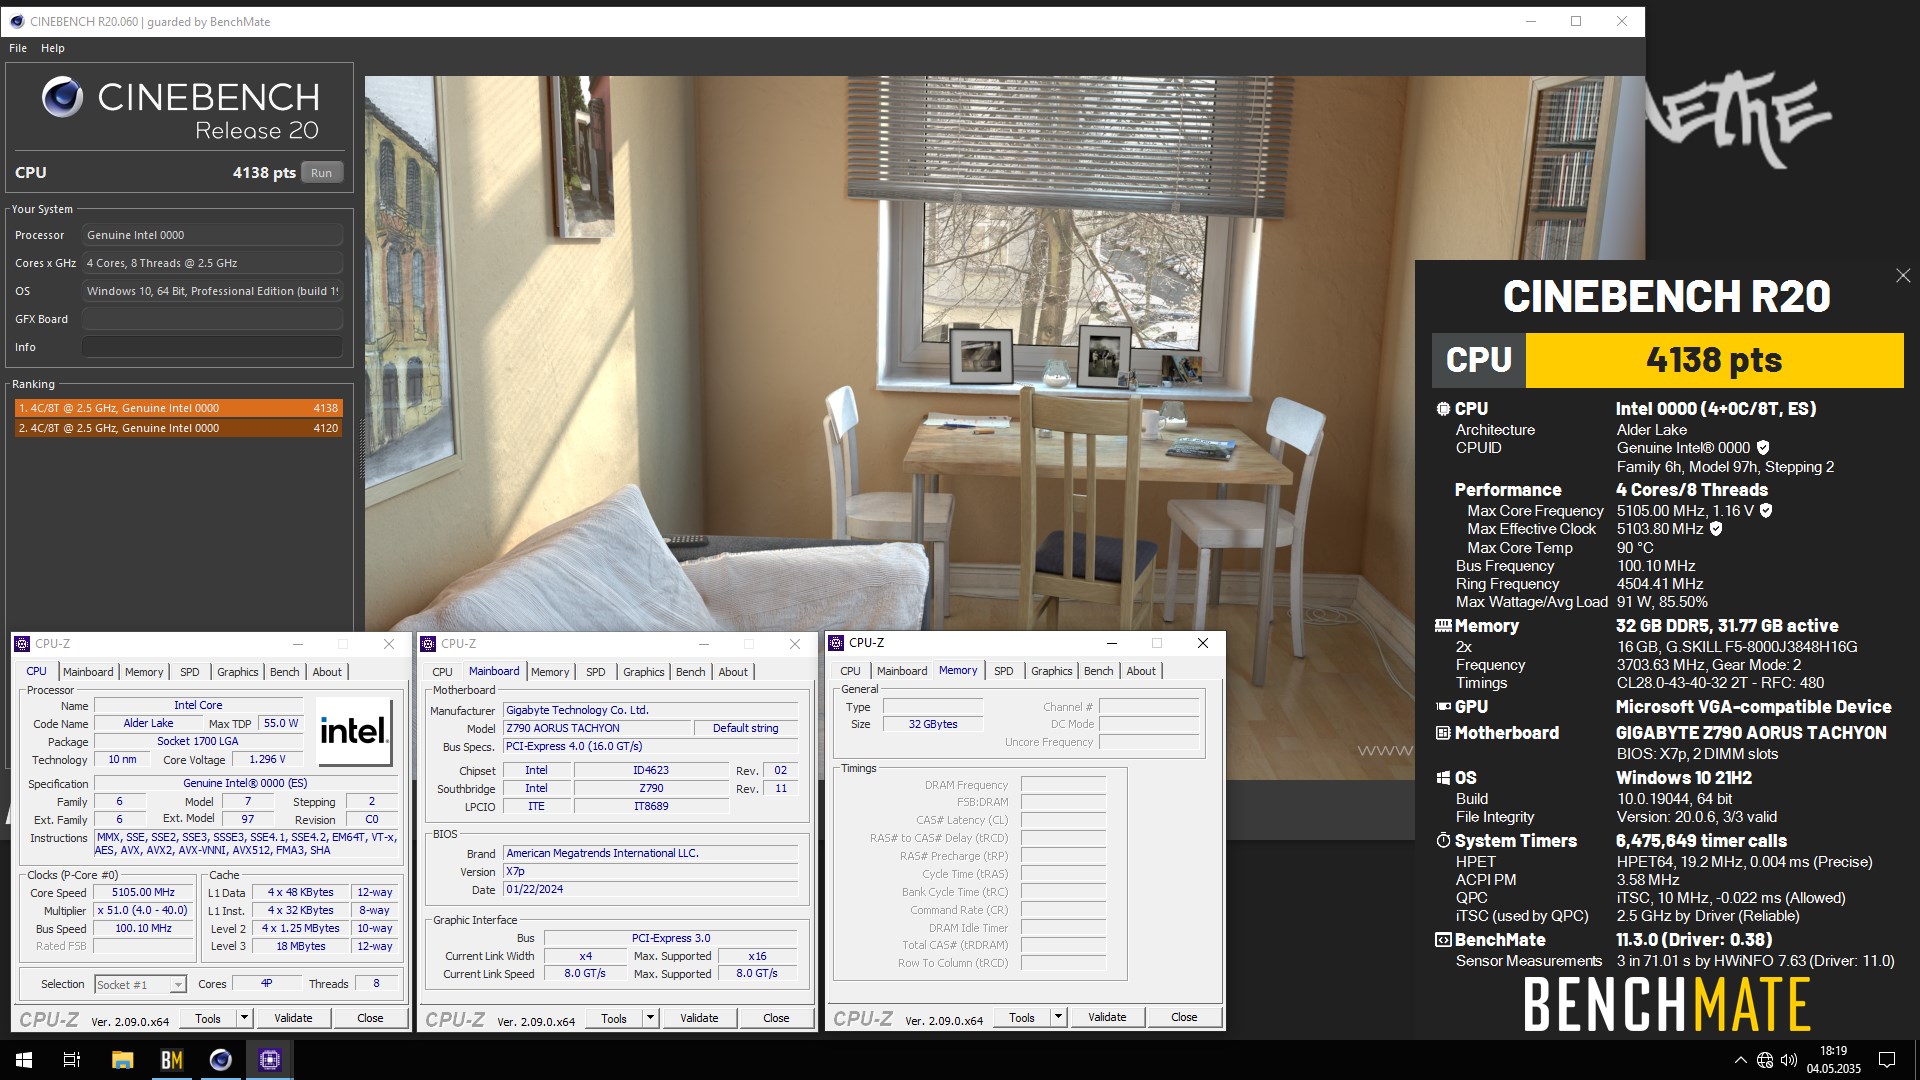Show hidden tray icons chevron
1920x1080 pixels.
1740,1060
